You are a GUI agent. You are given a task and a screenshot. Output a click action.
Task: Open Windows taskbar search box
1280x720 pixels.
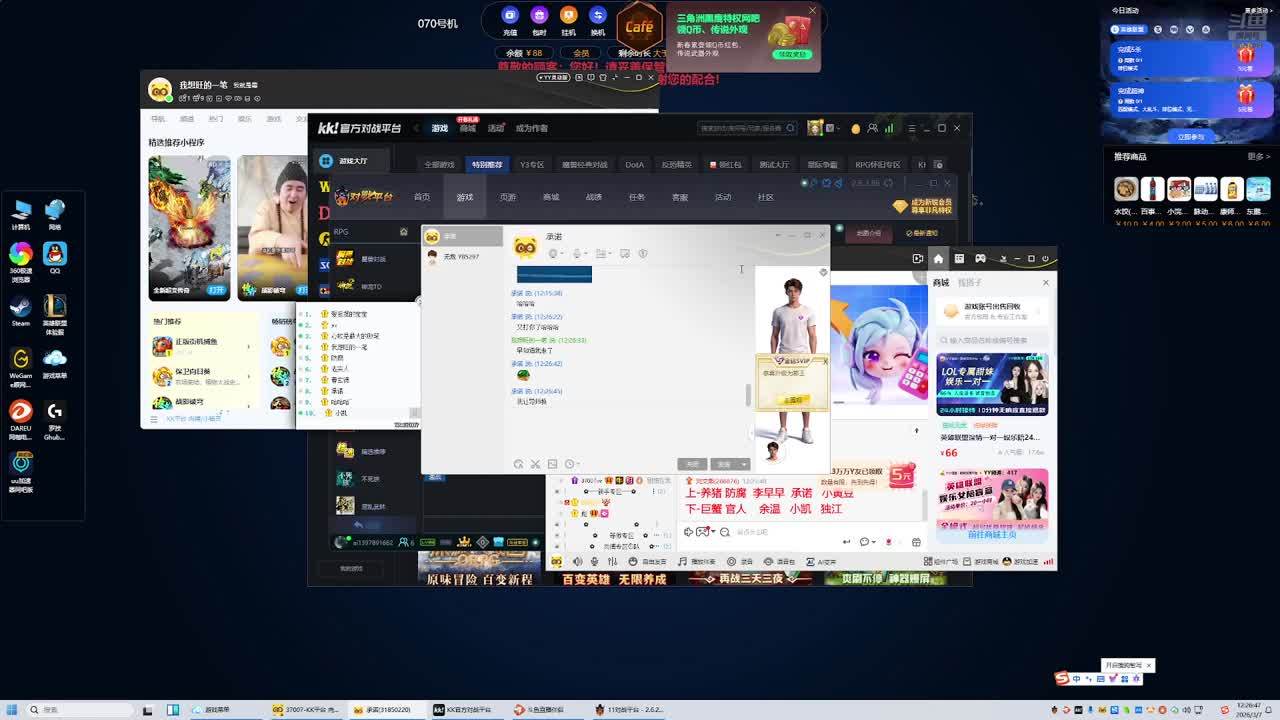[x=80, y=710]
